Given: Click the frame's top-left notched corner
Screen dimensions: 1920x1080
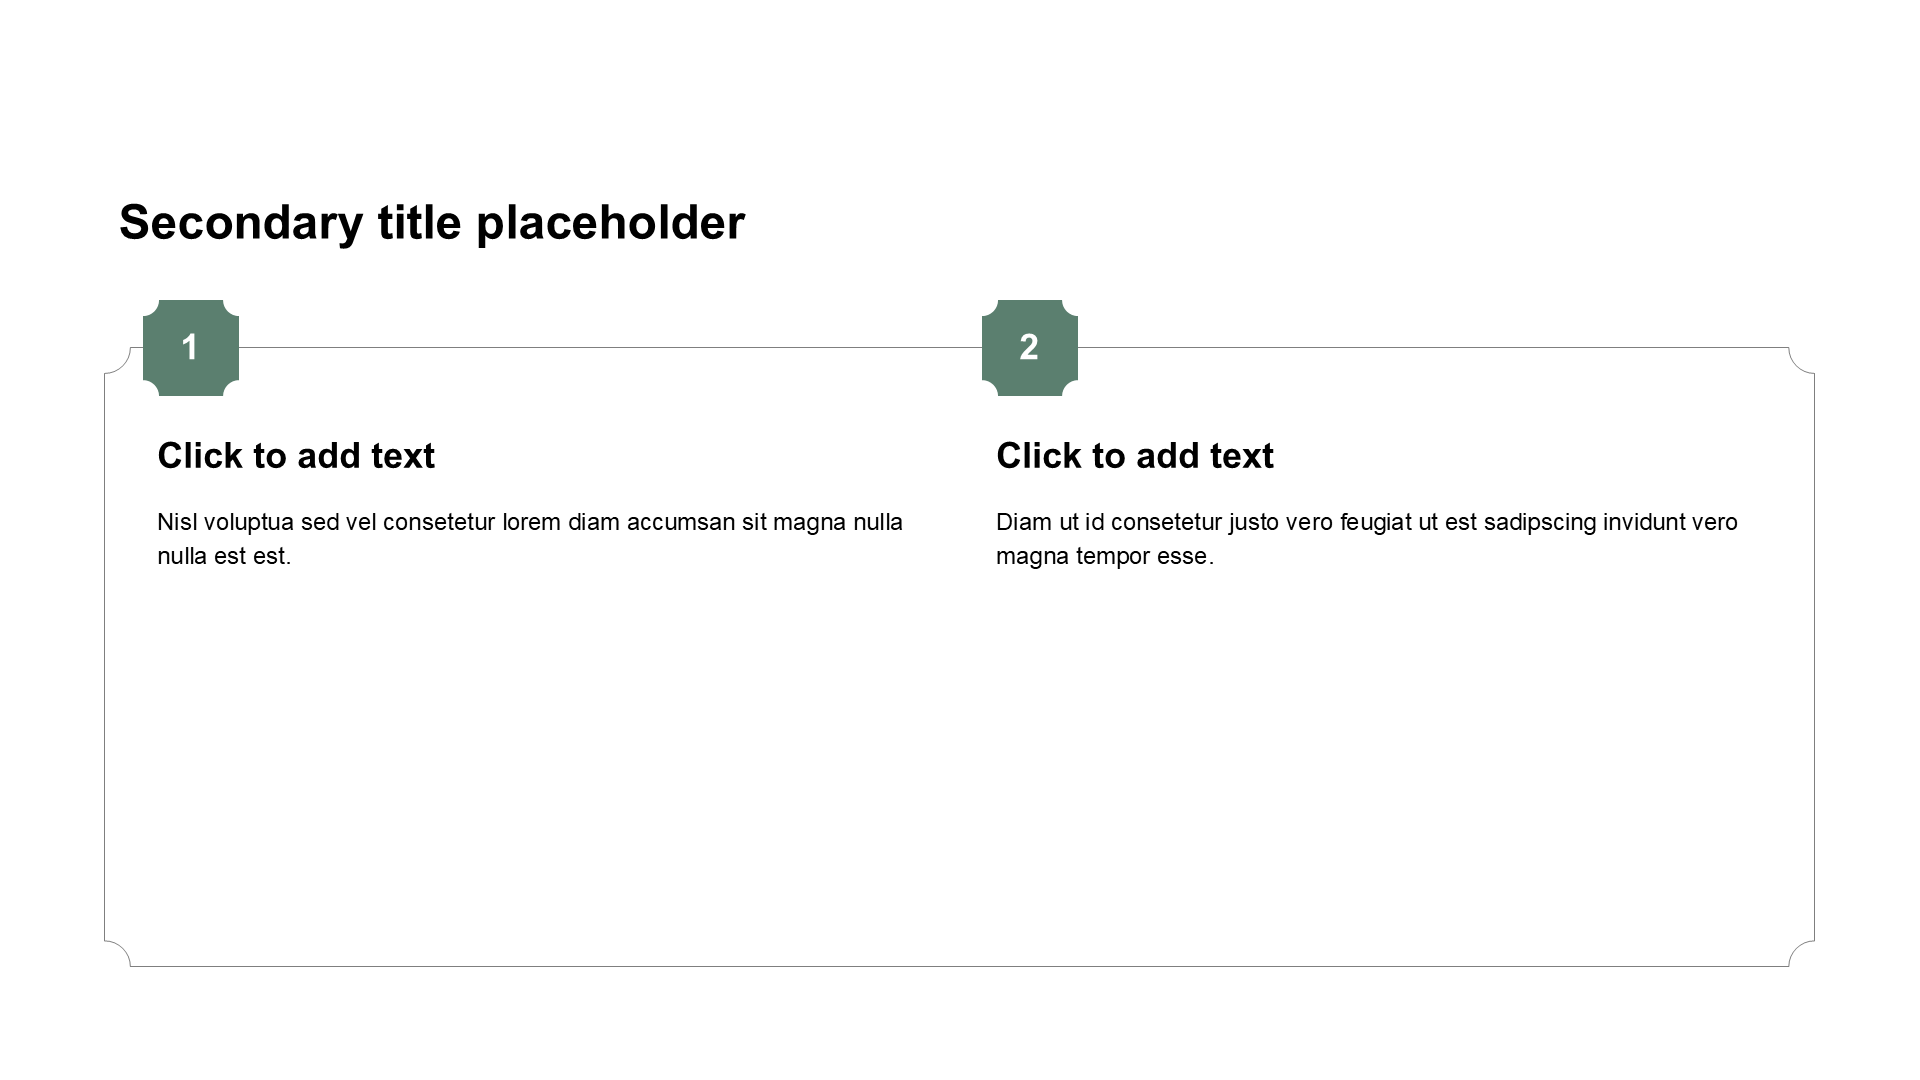Looking at the screenshot, I should (118, 361).
